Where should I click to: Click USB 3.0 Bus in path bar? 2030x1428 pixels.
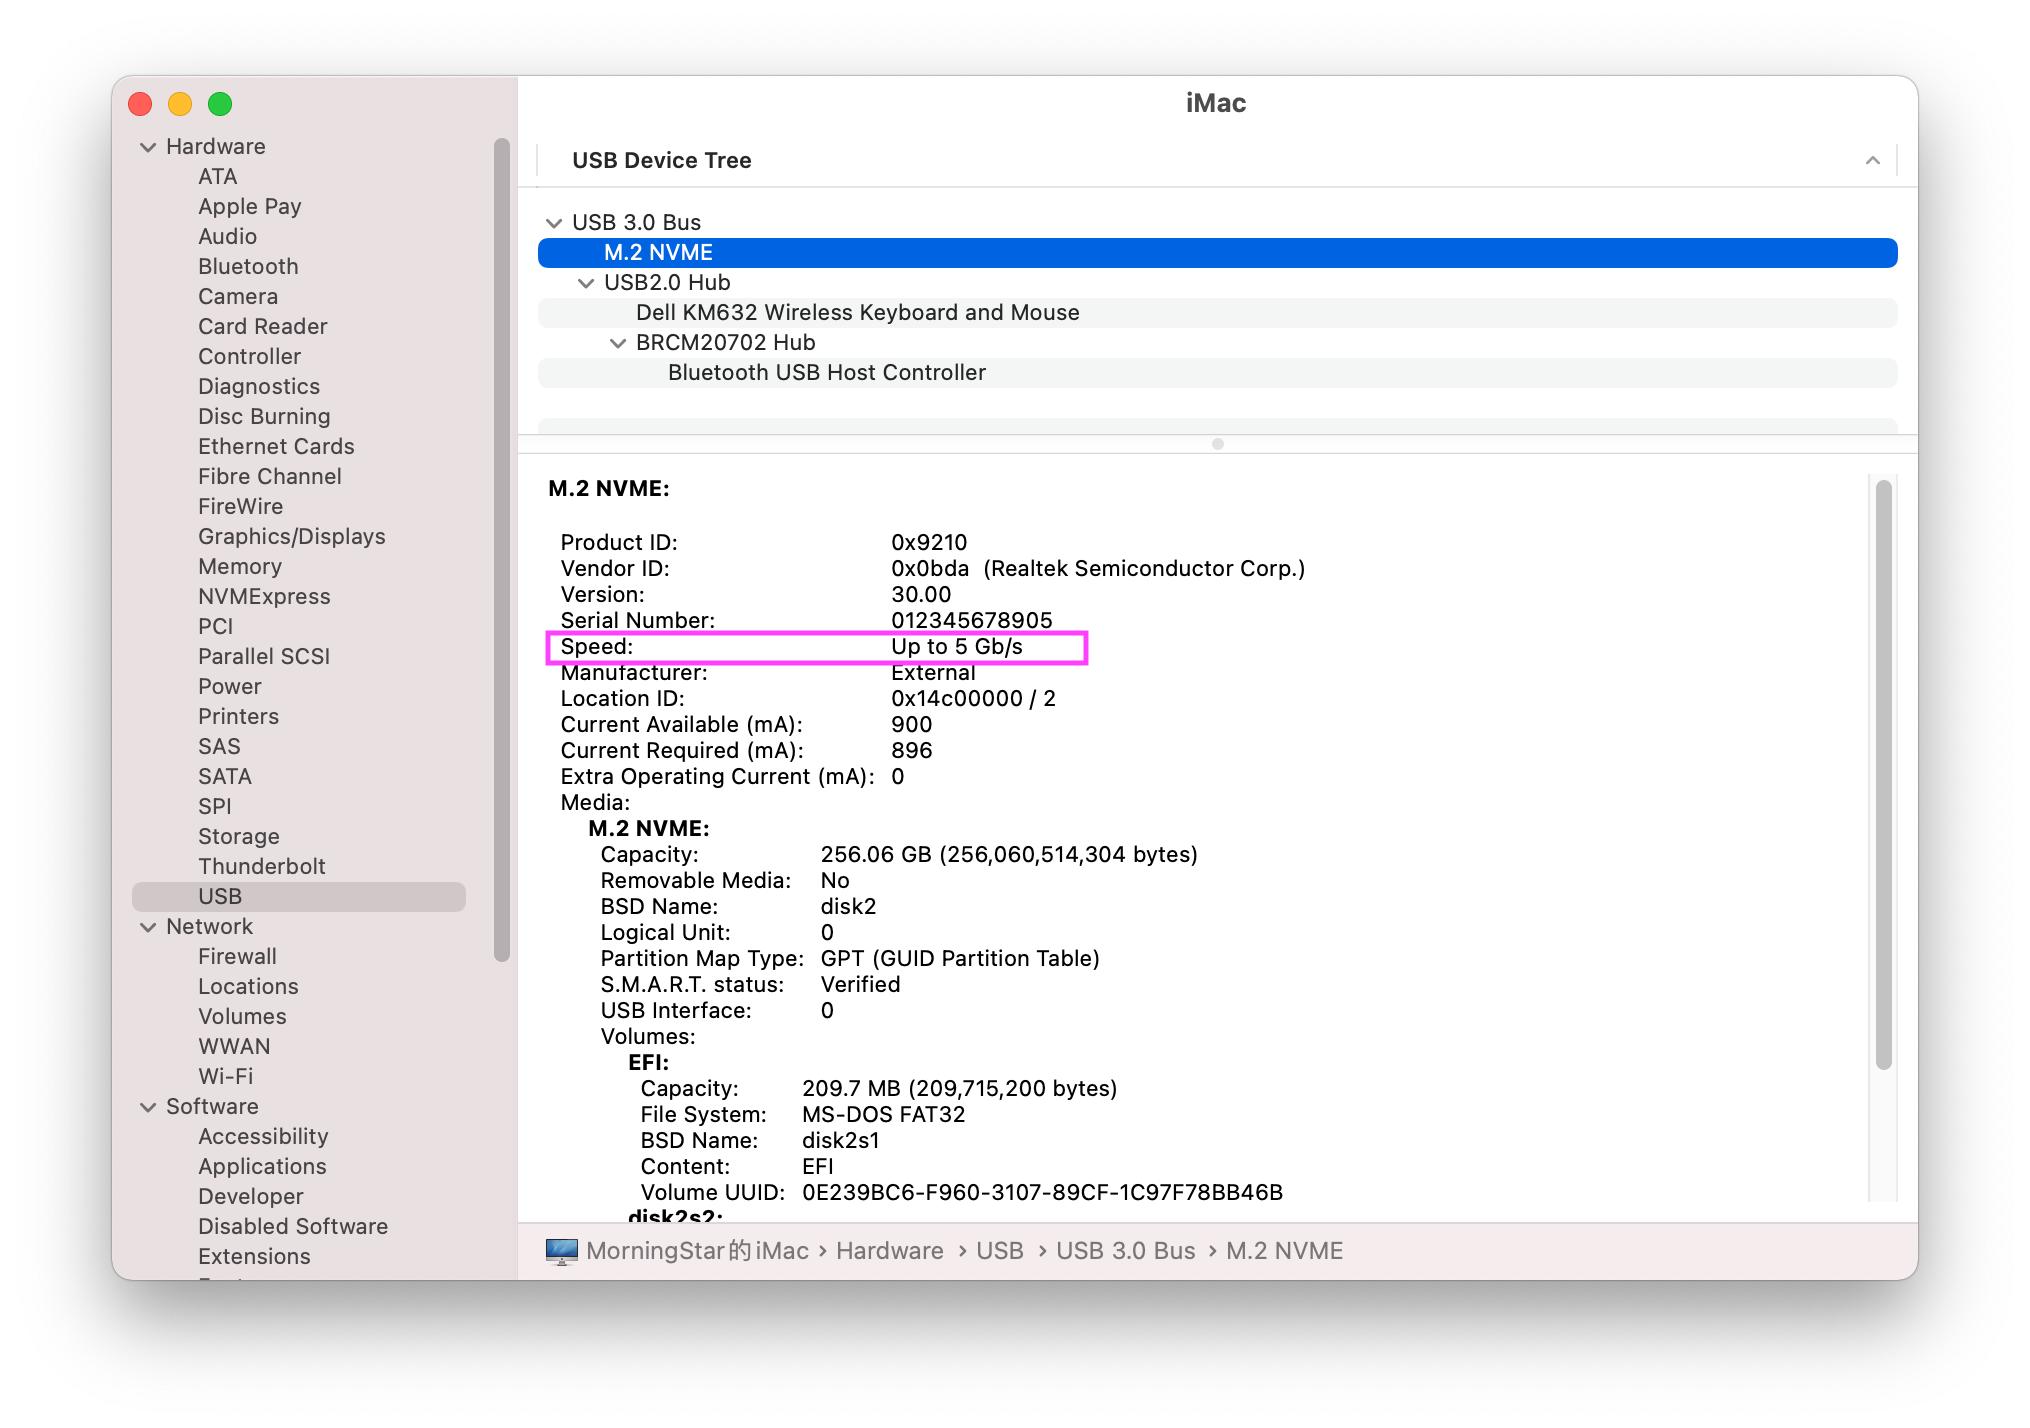(1125, 1251)
